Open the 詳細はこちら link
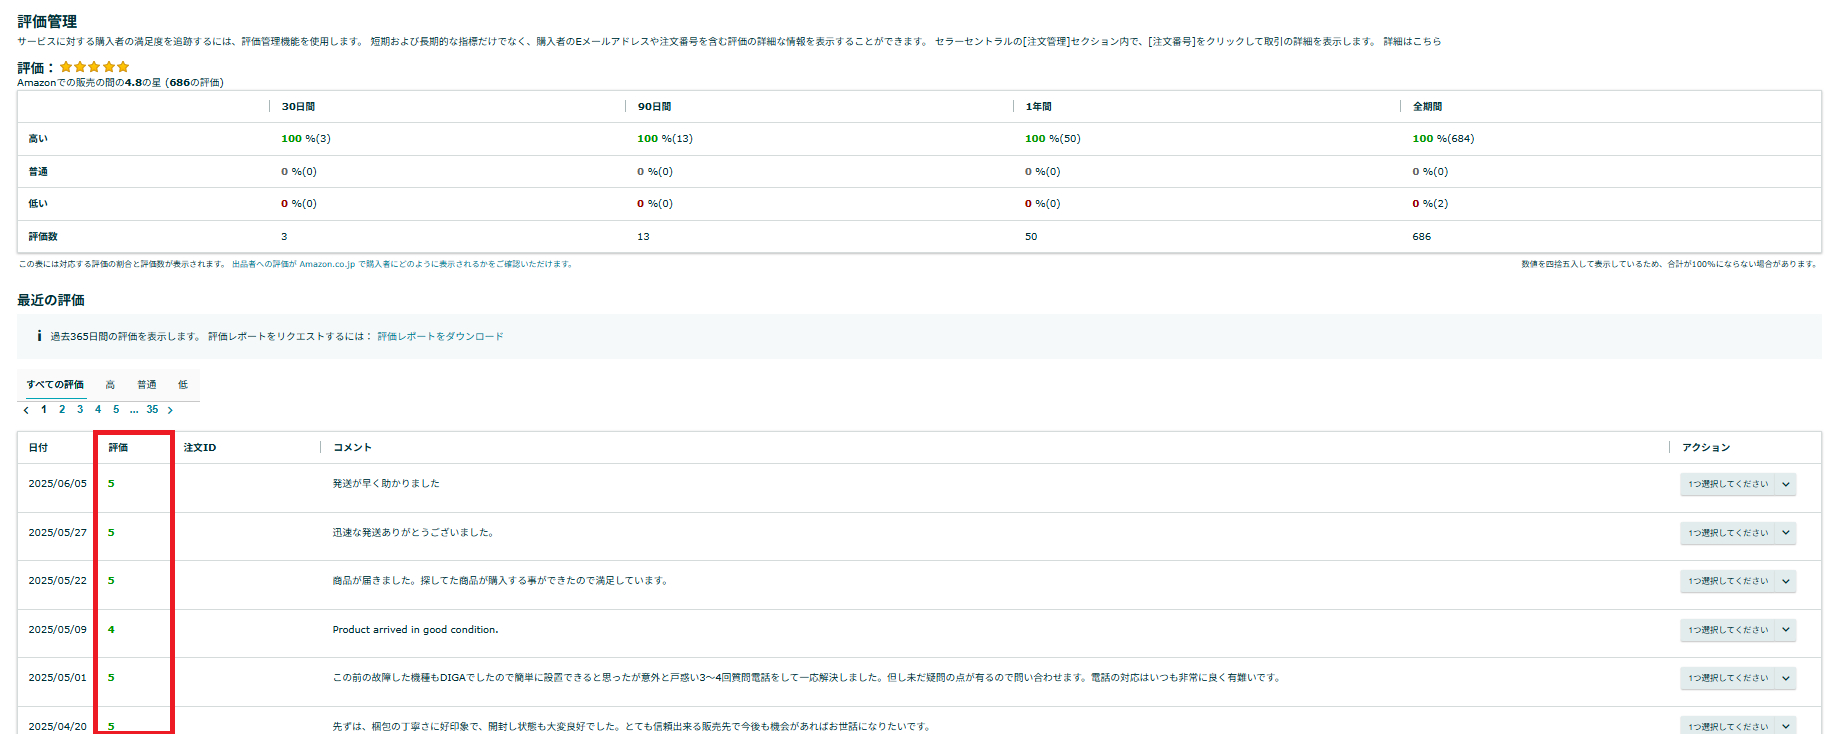 (1412, 42)
